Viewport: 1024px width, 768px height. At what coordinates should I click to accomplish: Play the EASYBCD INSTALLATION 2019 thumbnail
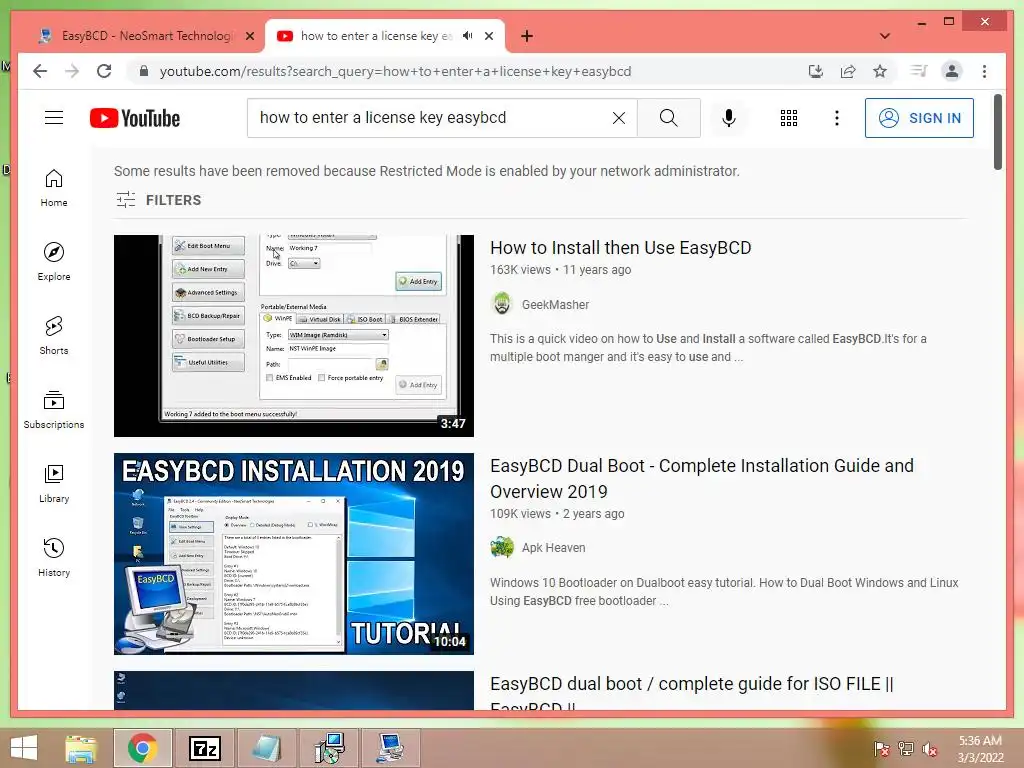[293, 554]
